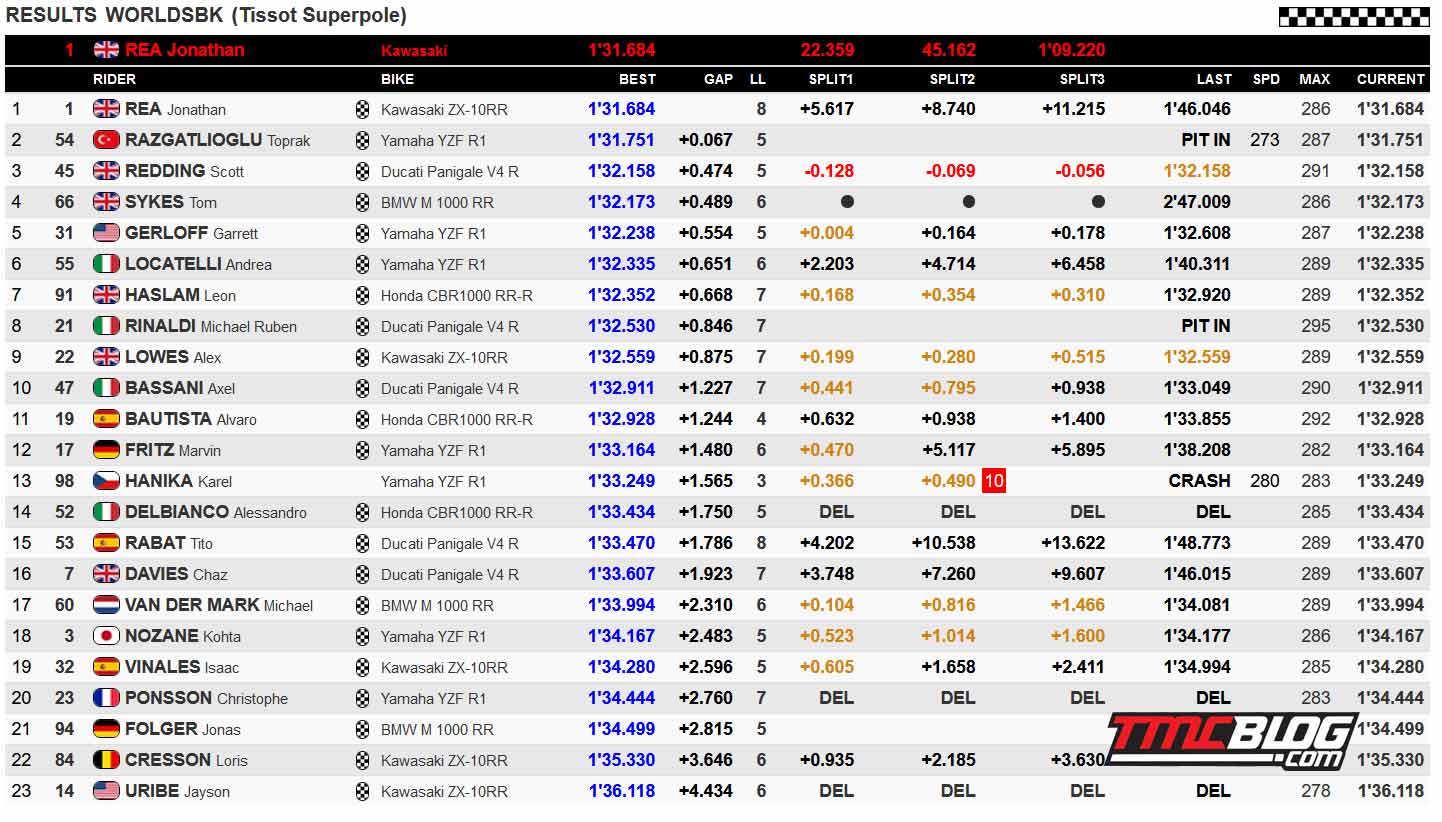Click the UK flag beside REA Jonathan in row 1

pyautogui.click(x=106, y=109)
